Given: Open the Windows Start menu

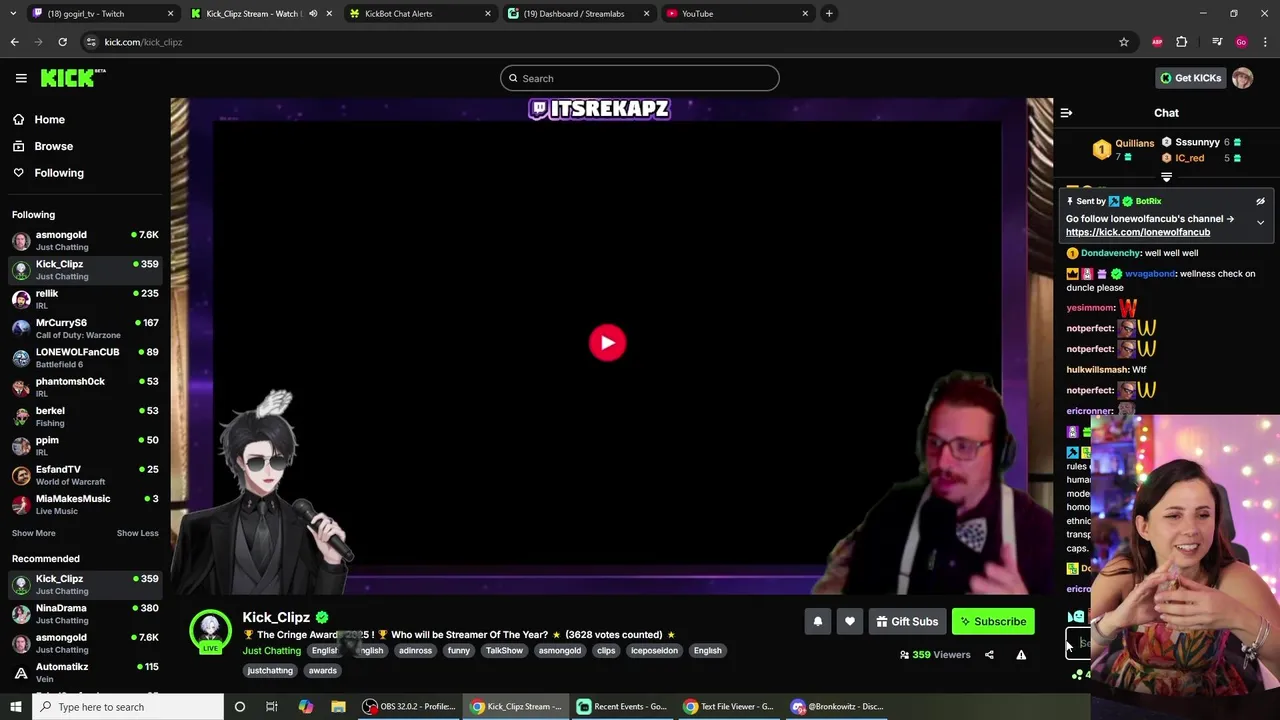Looking at the screenshot, I should (x=16, y=707).
